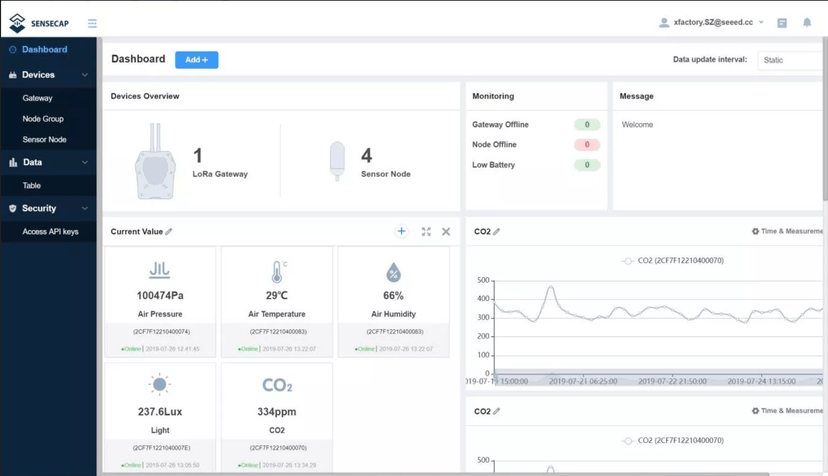Collapse the Data menu chevron
Viewport: 828px width, 476px height.
[85, 163]
